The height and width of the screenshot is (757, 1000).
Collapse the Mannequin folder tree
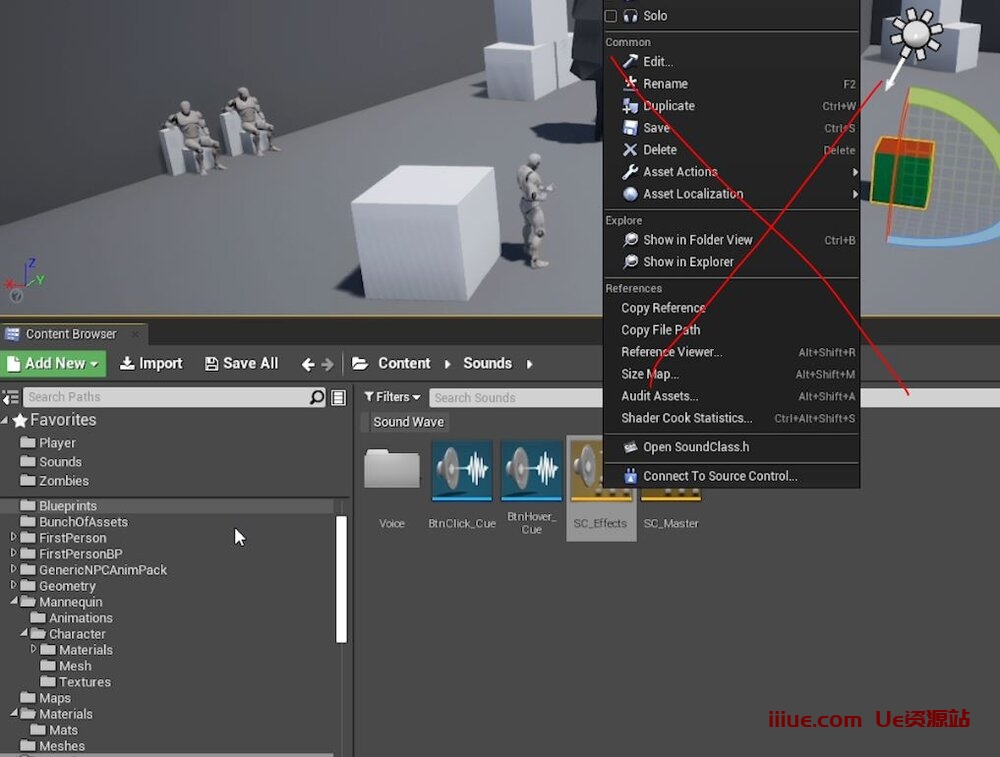[14, 602]
